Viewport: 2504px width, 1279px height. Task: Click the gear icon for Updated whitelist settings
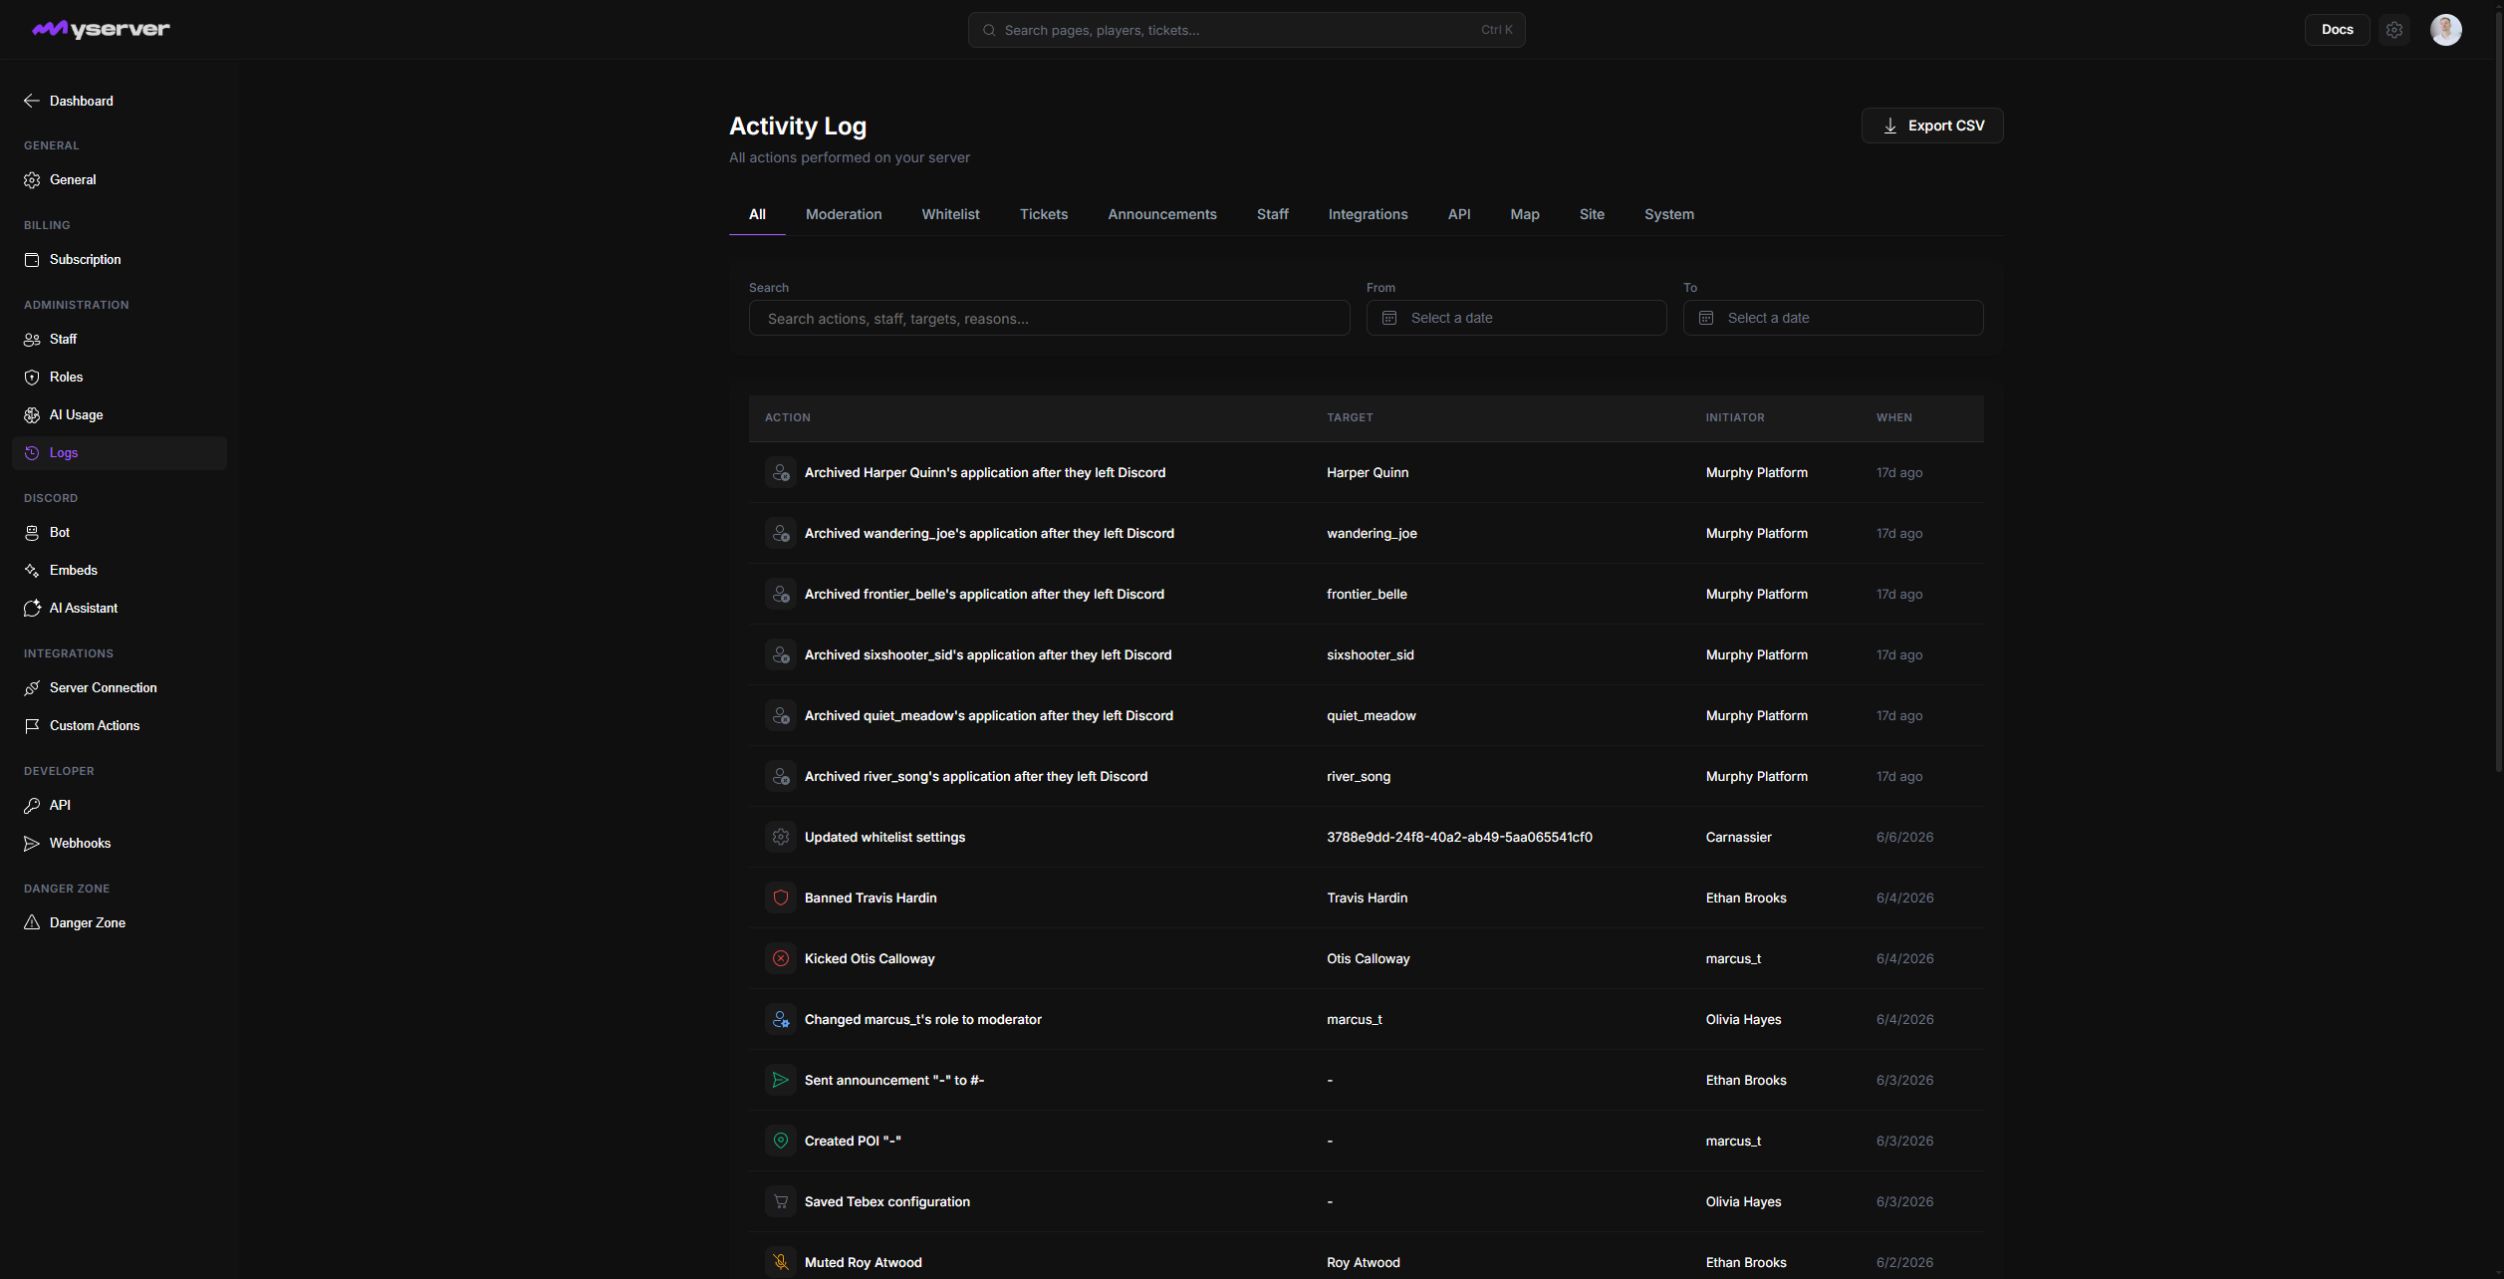[x=781, y=837]
